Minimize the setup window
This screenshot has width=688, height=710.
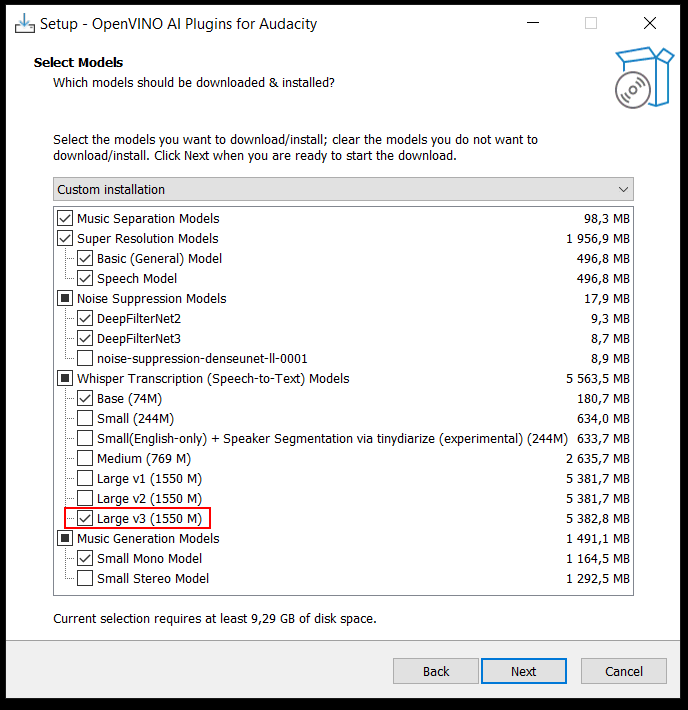click(533, 23)
